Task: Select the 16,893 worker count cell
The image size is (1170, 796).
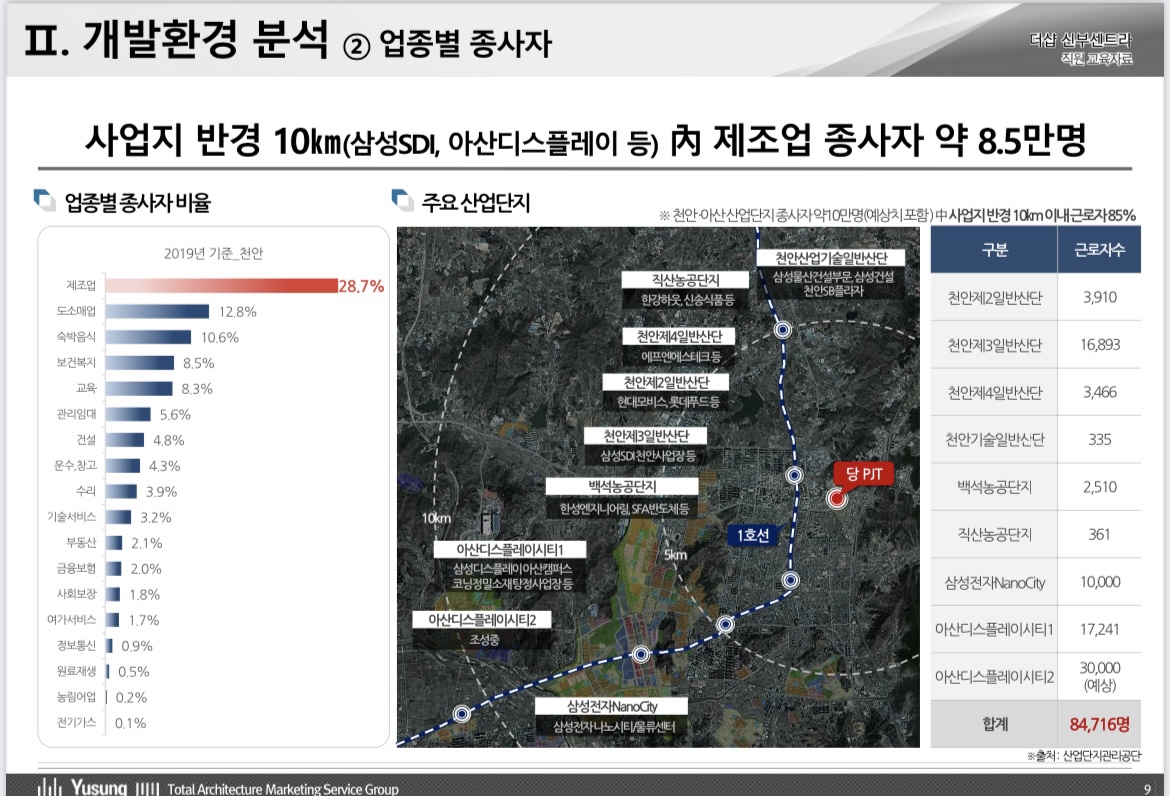Action: point(1099,345)
